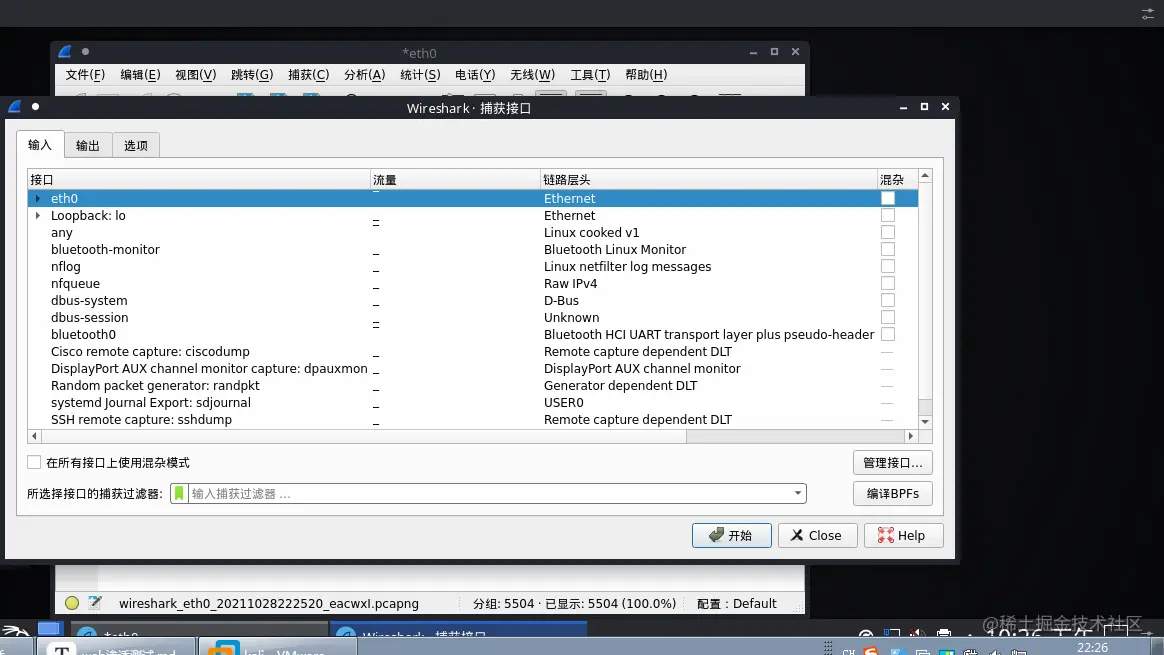1164x655 pixels.
Task: Sort by the 链路层头 column header
Action: [x=708, y=180]
